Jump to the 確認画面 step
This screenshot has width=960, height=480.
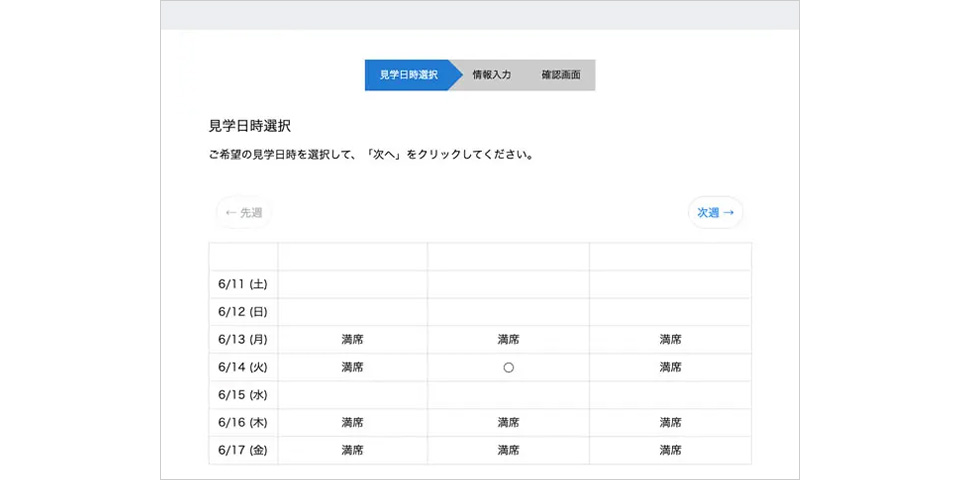pos(561,75)
